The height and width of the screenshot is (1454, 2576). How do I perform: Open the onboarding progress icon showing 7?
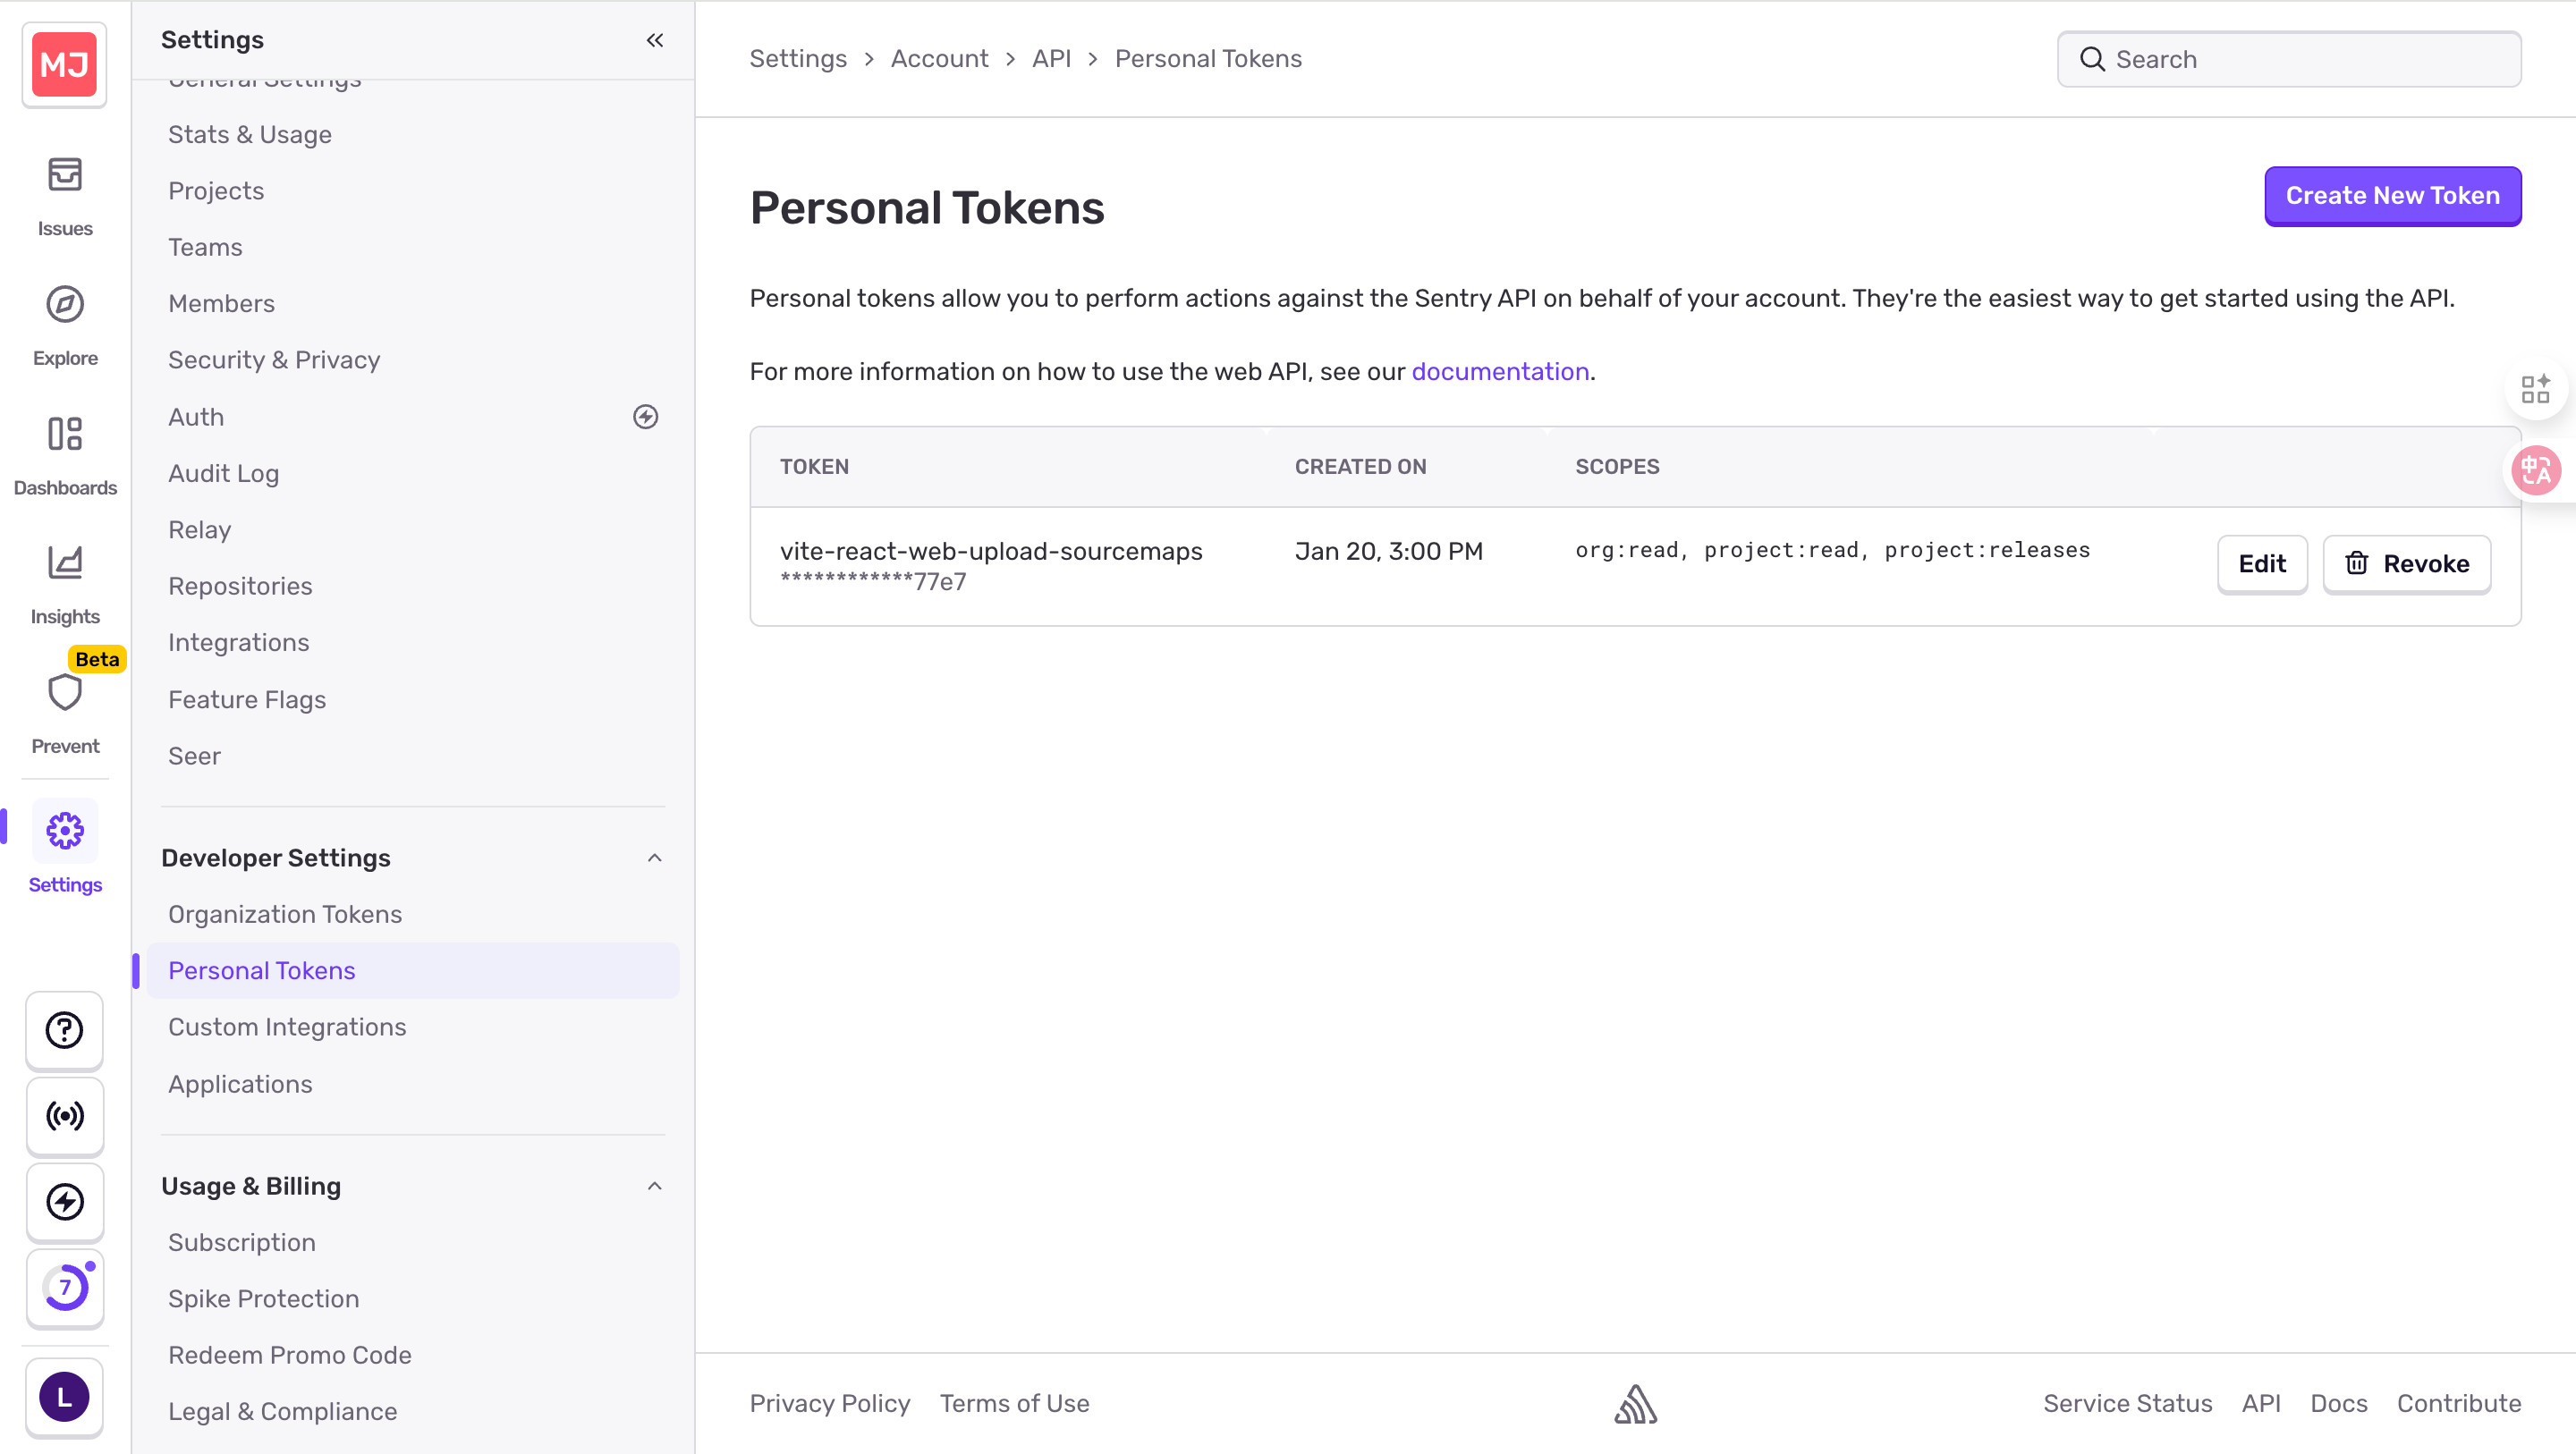[65, 1288]
